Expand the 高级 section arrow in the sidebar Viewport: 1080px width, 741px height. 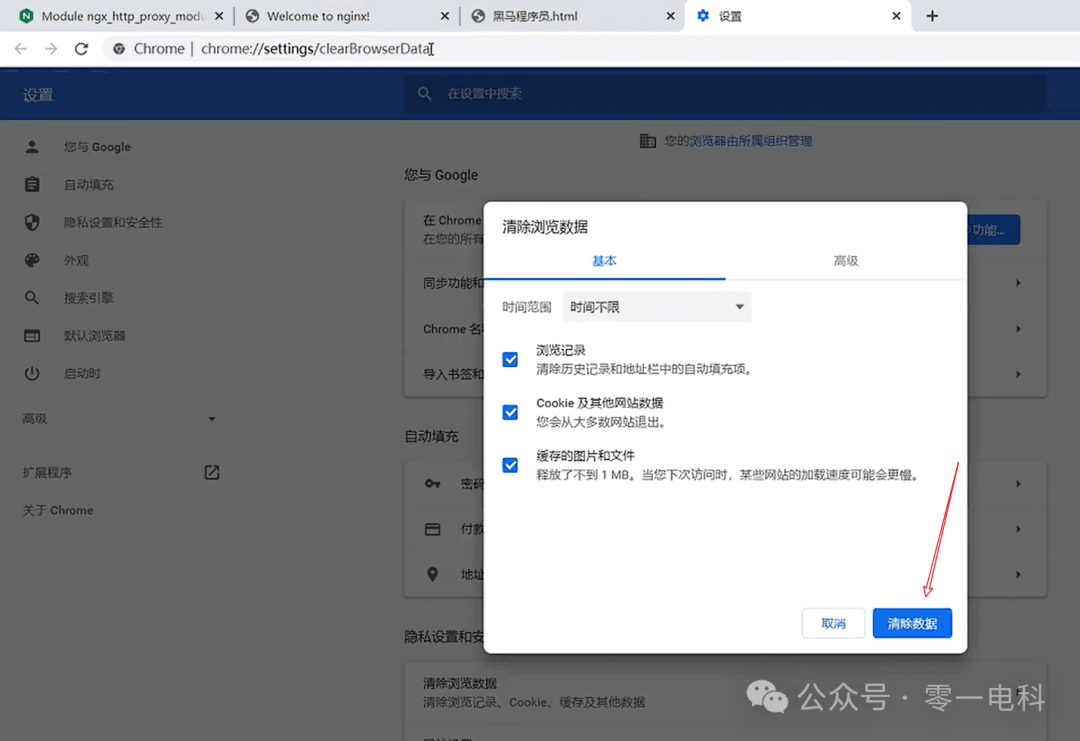pyautogui.click(x=211, y=419)
